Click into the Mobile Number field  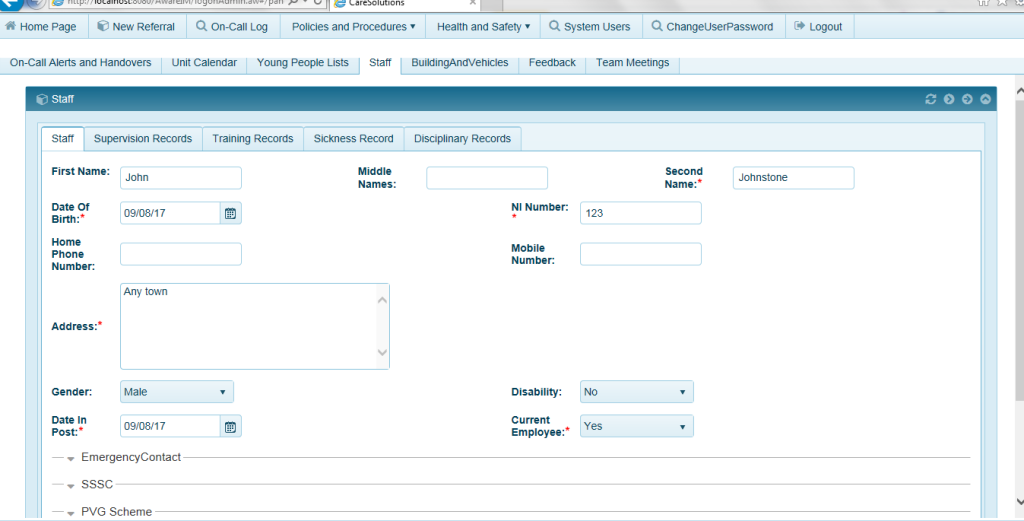640,254
